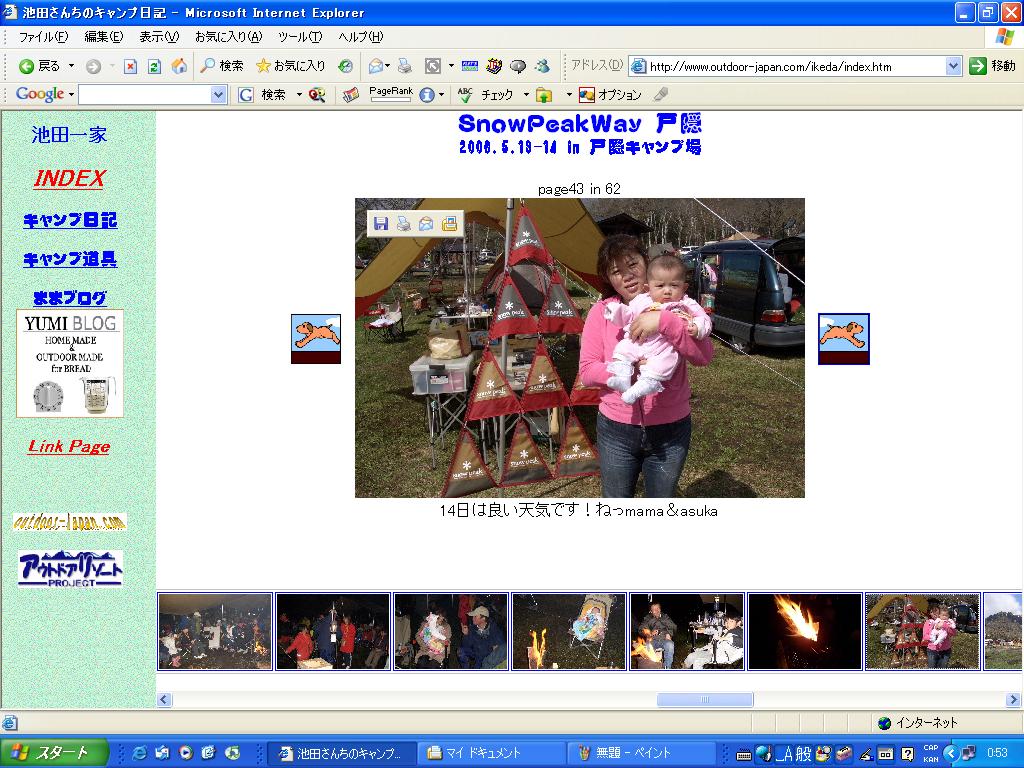Expand the address bar URL dropdown
The image size is (1024, 768).
pyautogui.click(x=953, y=66)
